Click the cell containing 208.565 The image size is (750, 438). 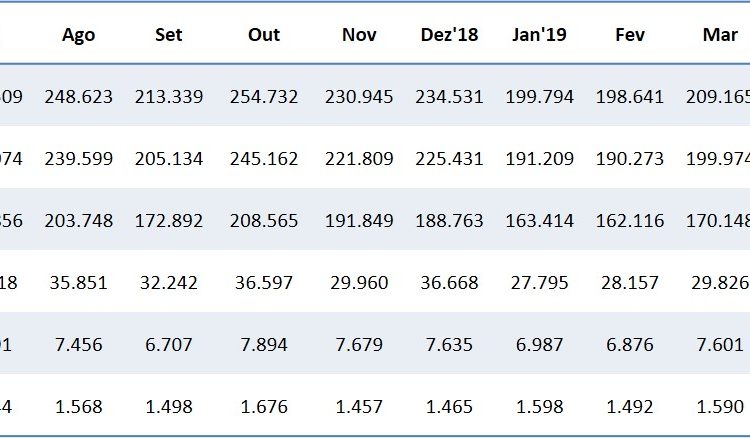point(264,220)
